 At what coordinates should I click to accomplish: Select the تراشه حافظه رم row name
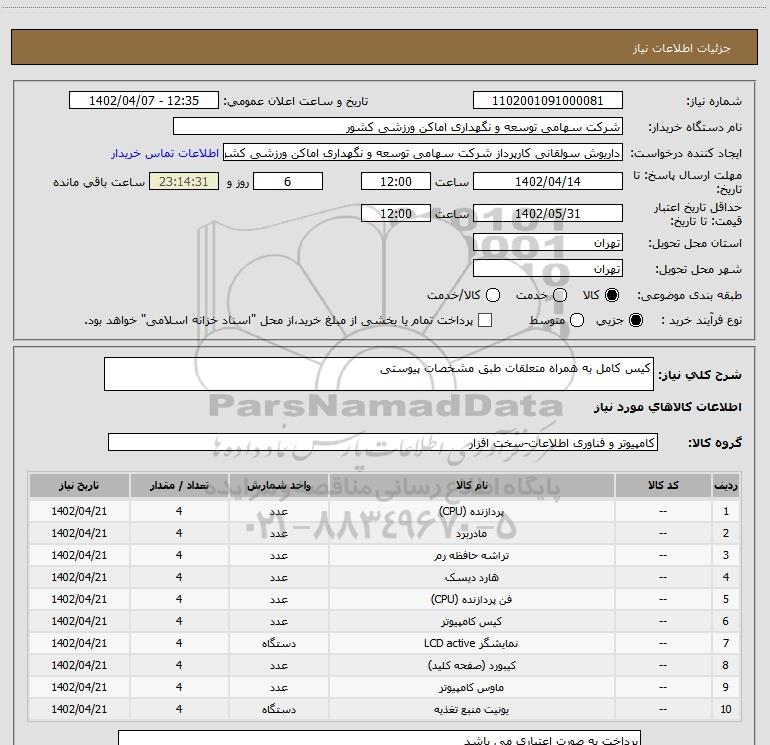[x=471, y=555]
